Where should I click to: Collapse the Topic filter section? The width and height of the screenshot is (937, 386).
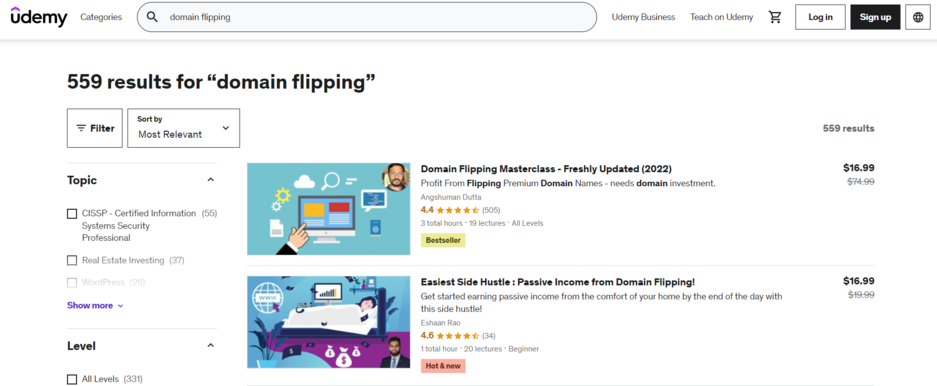pos(210,180)
